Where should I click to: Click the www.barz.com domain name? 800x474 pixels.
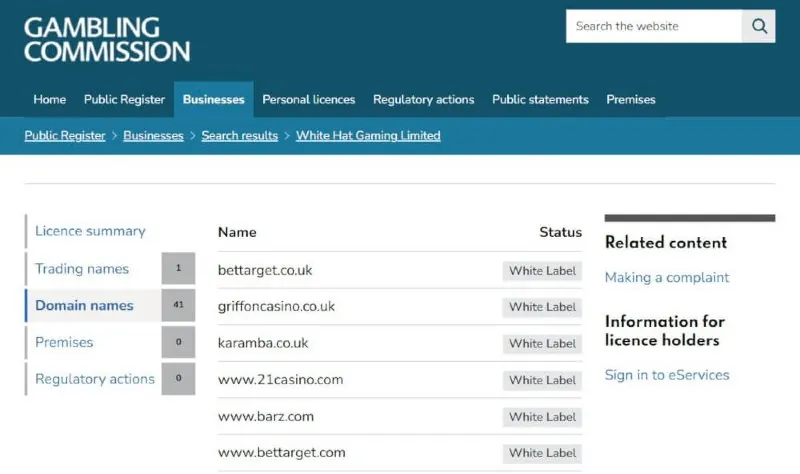[x=266, y=416]
